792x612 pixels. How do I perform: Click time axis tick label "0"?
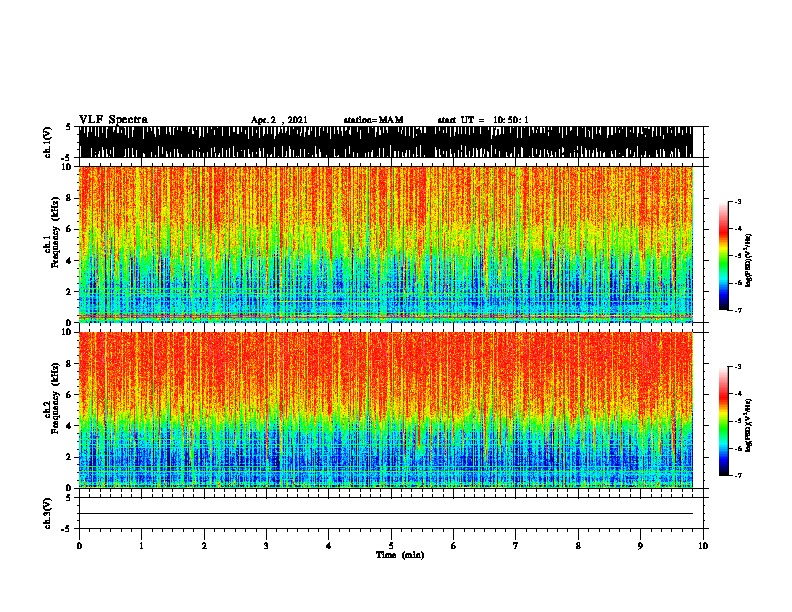(79, 546)
